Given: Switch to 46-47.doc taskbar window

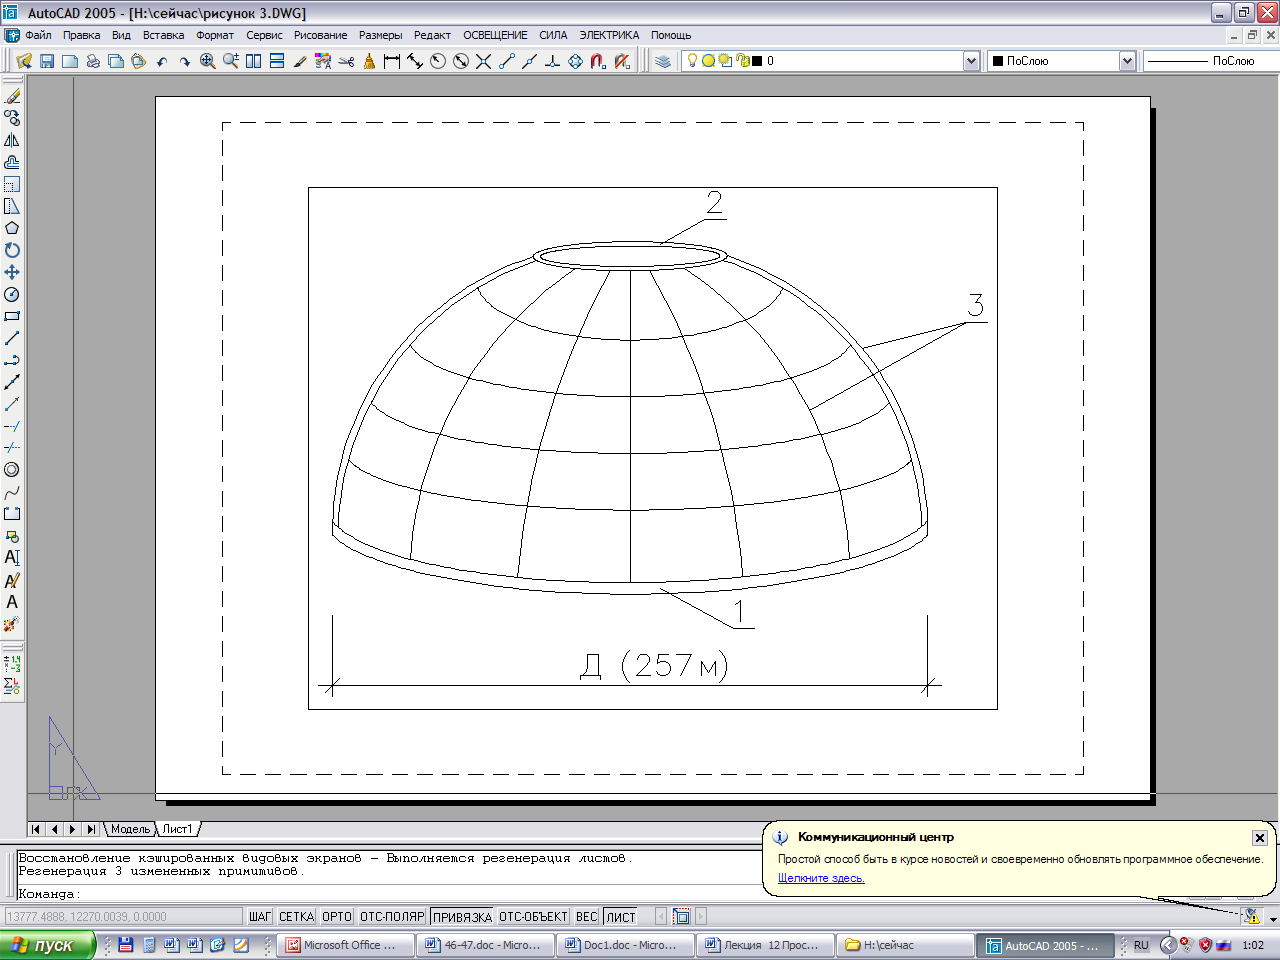Looking at the screenshot, I should click(485, 945).
